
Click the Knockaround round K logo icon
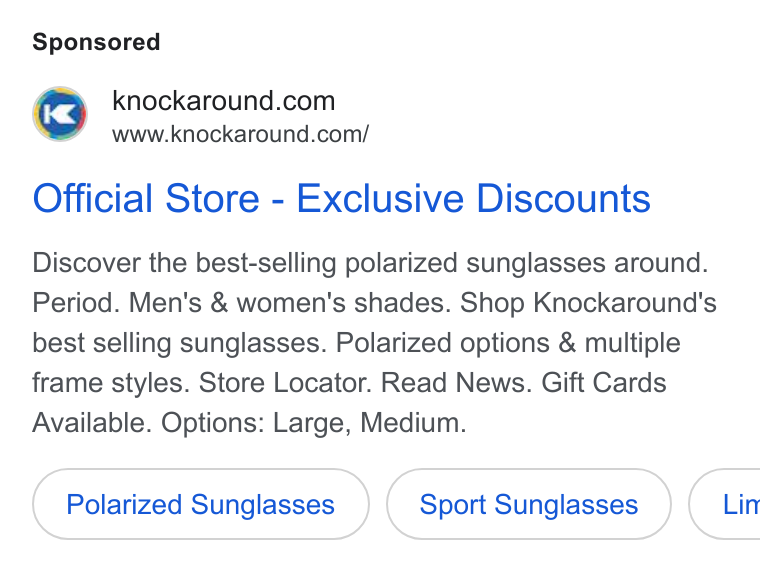[x=60, y=114]
